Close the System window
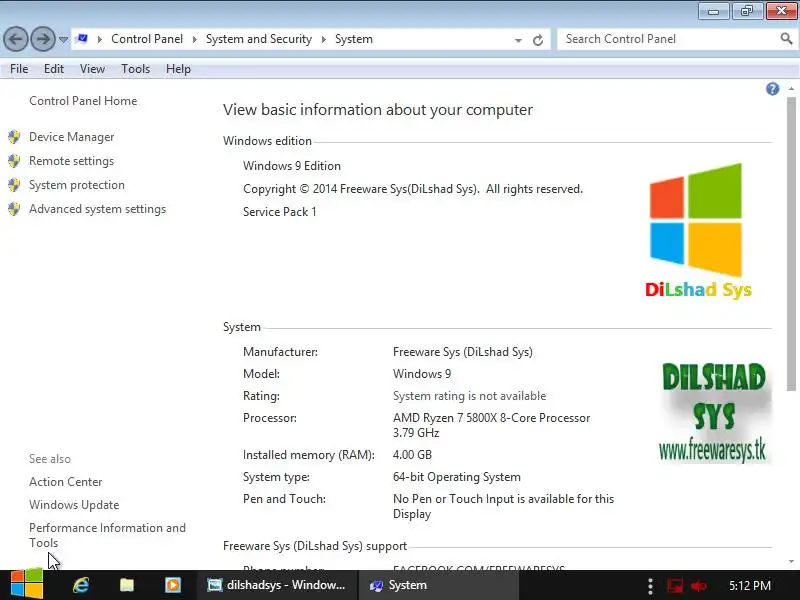Screen dimensions: 800x600 (x=781, y=11)
